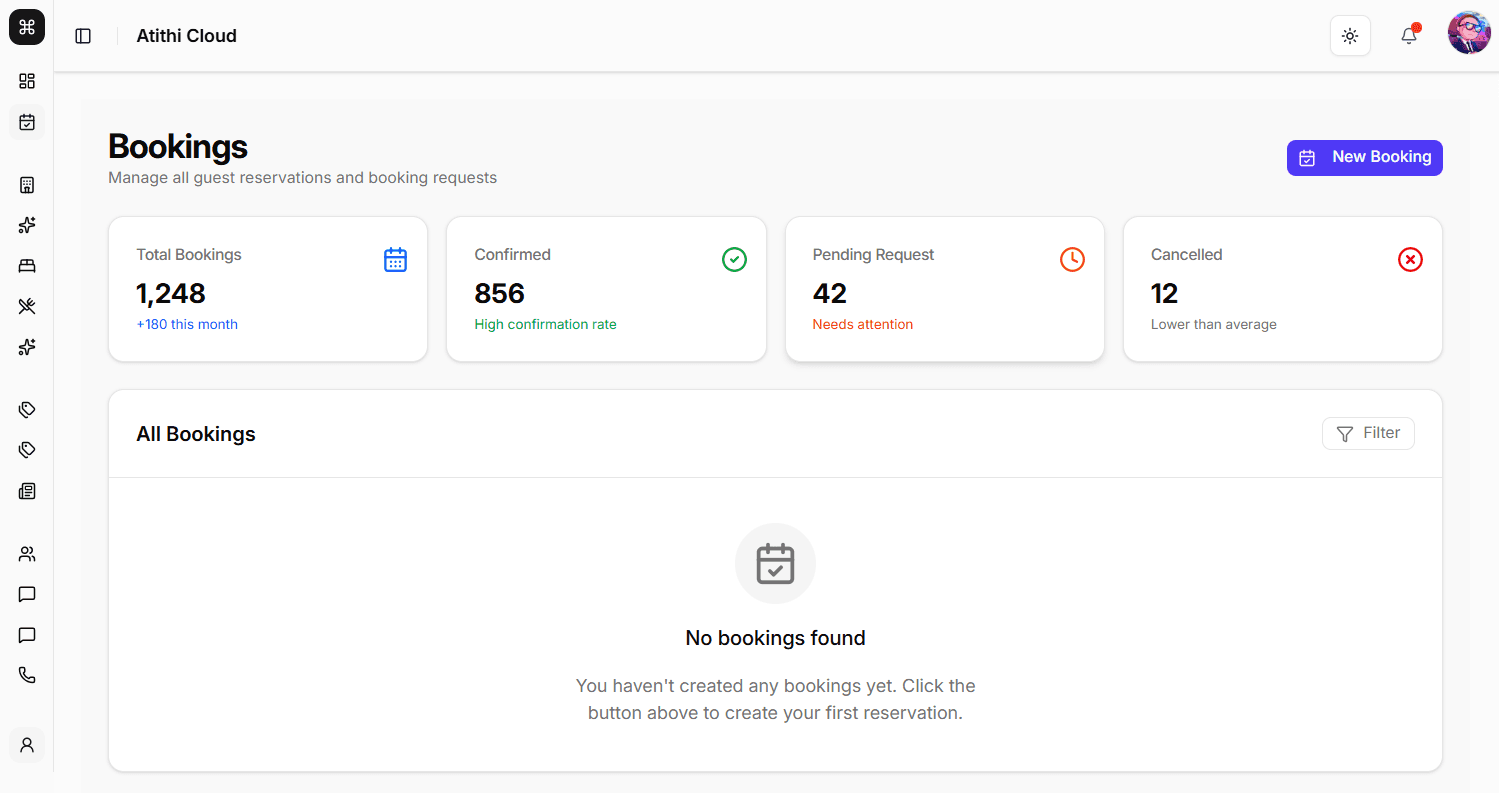
Task: Open the hotel building icon in the sidebar
Action: pyautogui.click(x=27, y=184)
